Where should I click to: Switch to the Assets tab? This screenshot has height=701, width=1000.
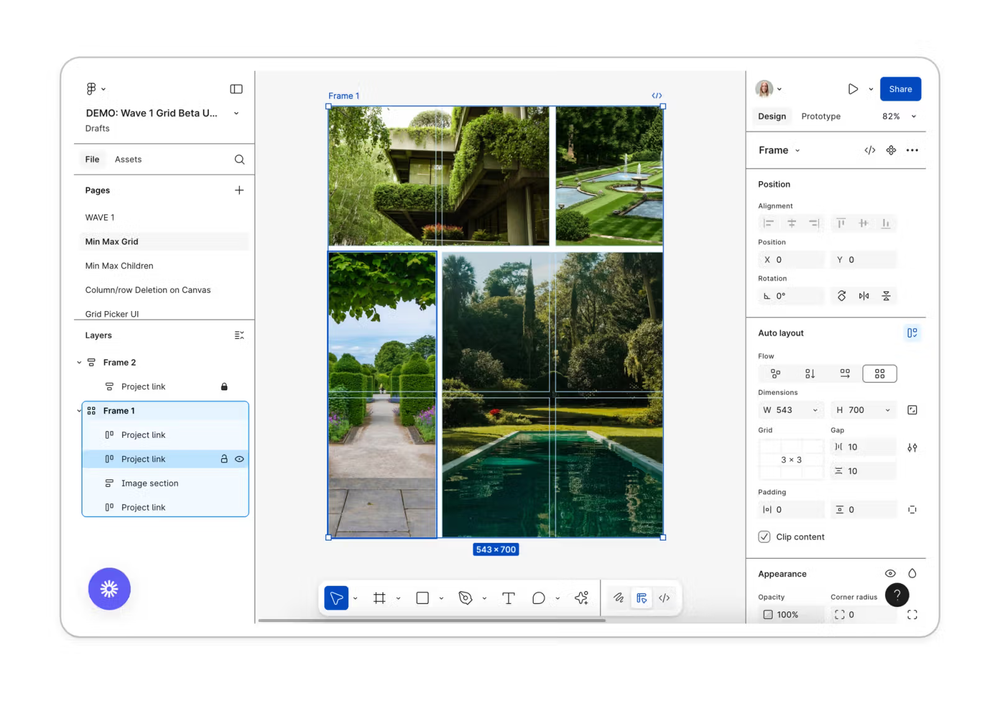click(x=128, y=159)
